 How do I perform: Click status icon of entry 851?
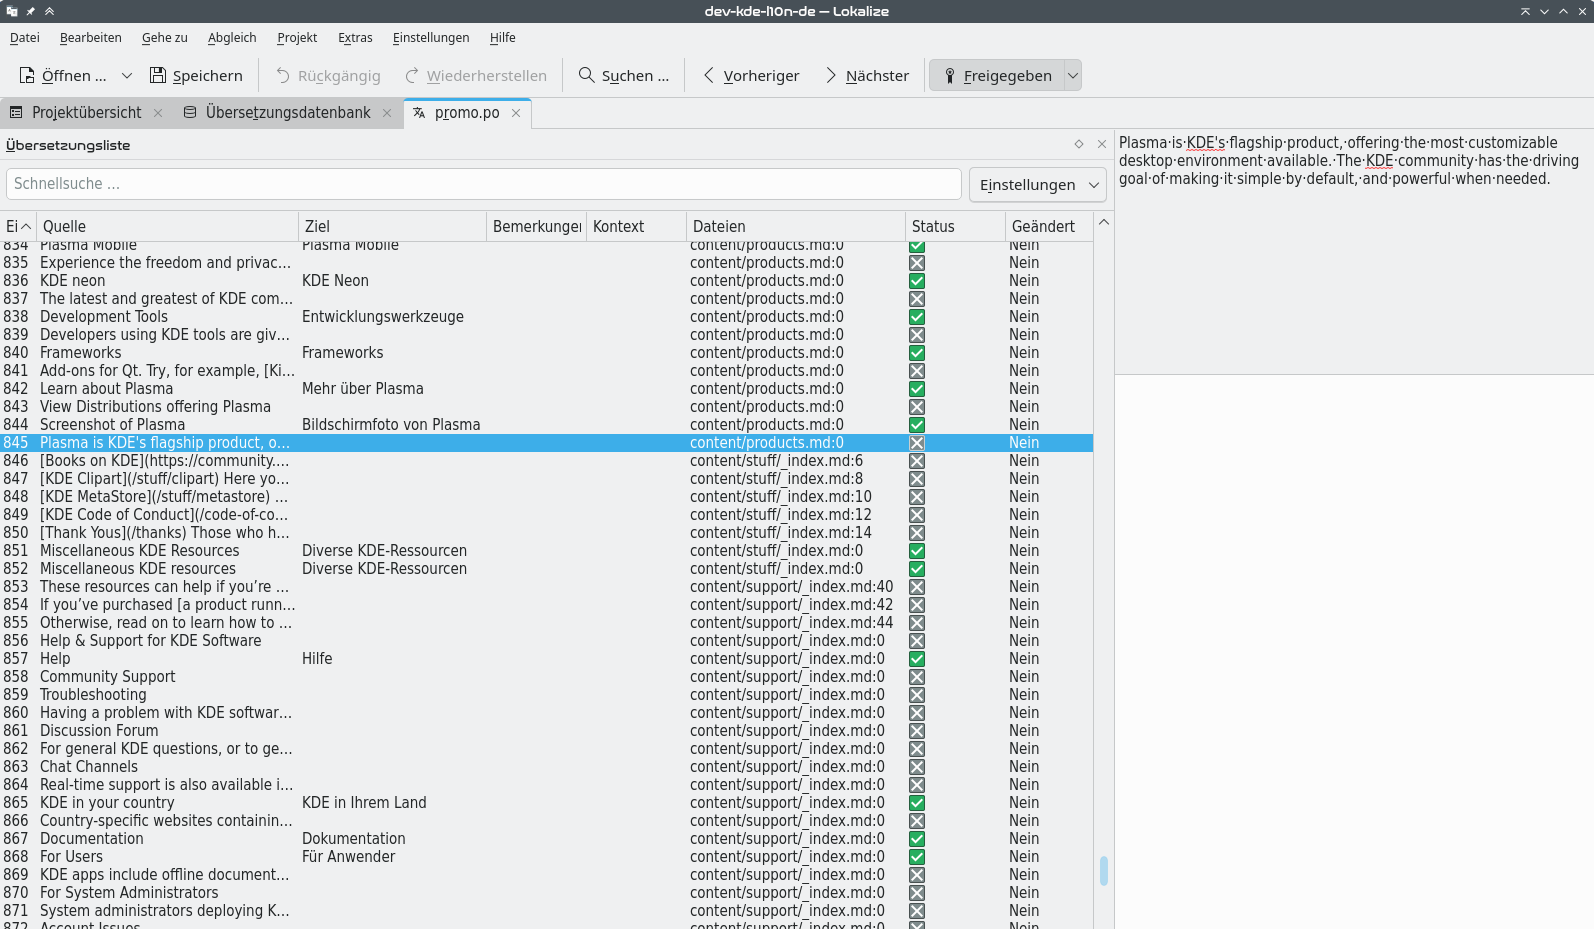point(917,551)
